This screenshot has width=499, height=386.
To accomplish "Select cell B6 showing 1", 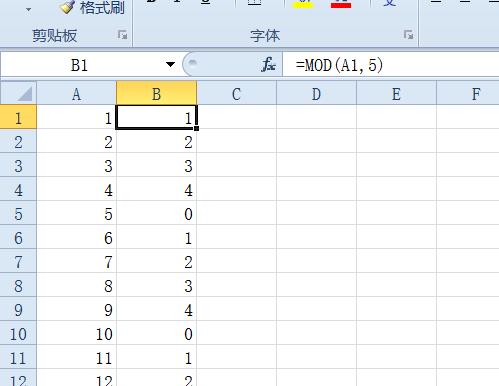I will (156, 237).
